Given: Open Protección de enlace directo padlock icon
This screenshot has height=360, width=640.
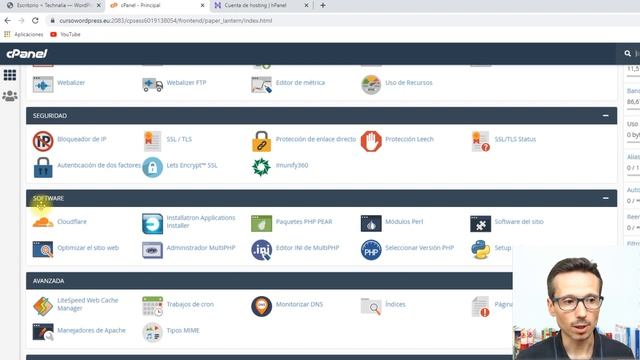Looking at the screenshot, I should click(262, 141).
